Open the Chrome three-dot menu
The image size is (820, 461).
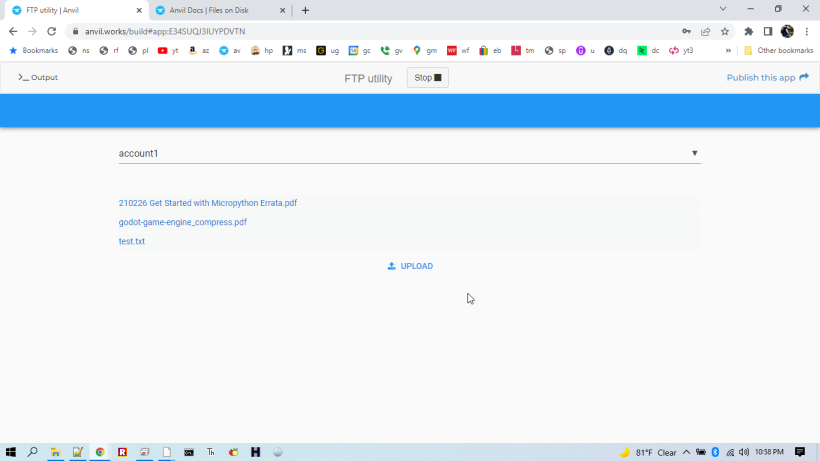click(x=807, y=31)
